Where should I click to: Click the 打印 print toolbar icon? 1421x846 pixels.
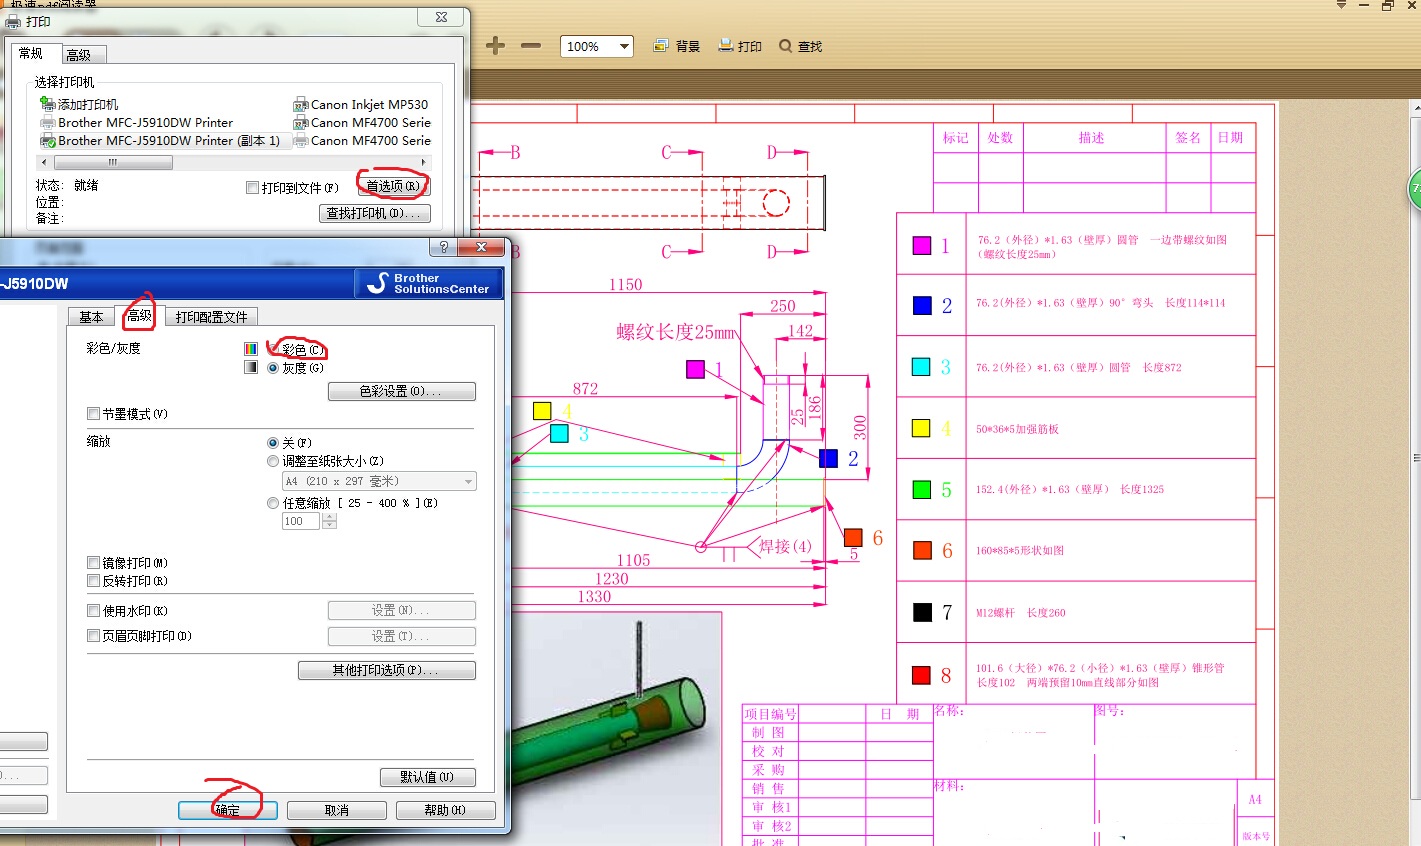pos(726,46)
